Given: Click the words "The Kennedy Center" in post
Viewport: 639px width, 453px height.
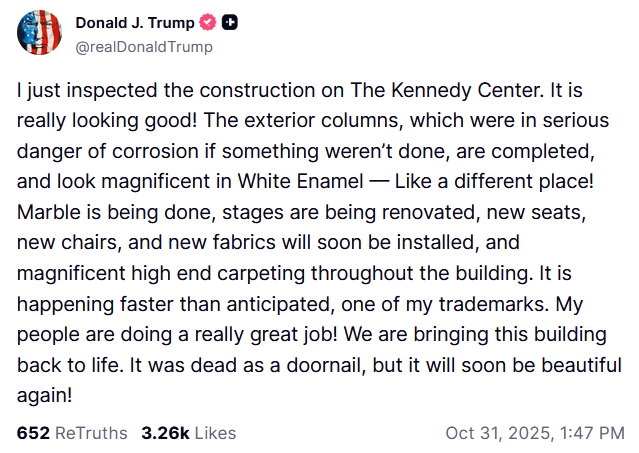Looking at the screenshot, I should pos(447,90).
